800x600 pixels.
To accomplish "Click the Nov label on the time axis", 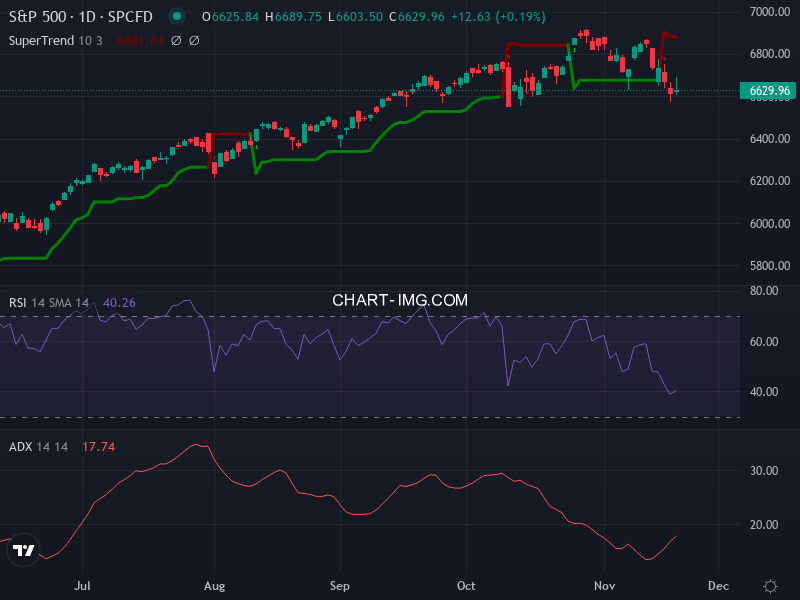I will point(604,586).
